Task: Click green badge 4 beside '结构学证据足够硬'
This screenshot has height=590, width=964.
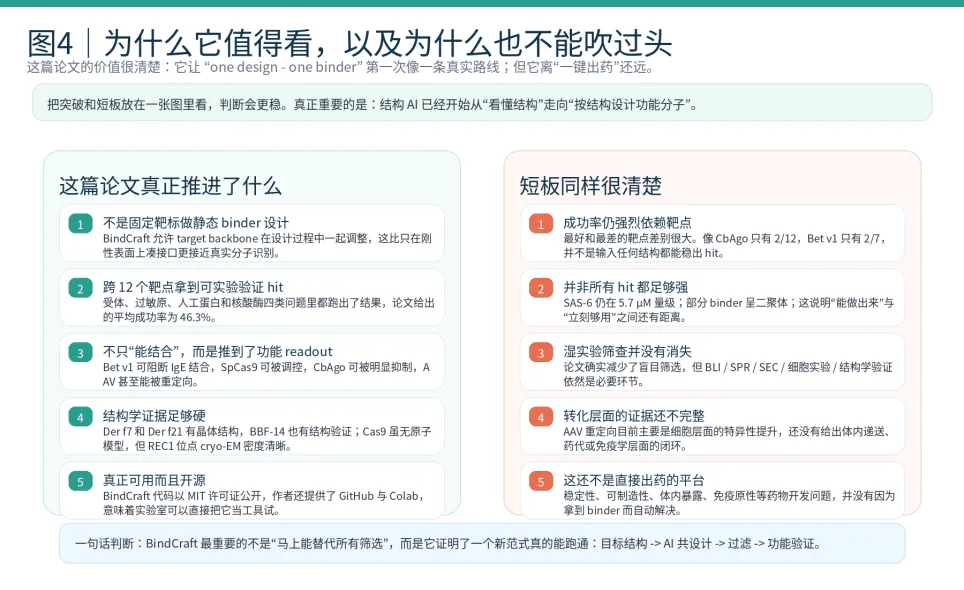Action: (x=80, y=417)
